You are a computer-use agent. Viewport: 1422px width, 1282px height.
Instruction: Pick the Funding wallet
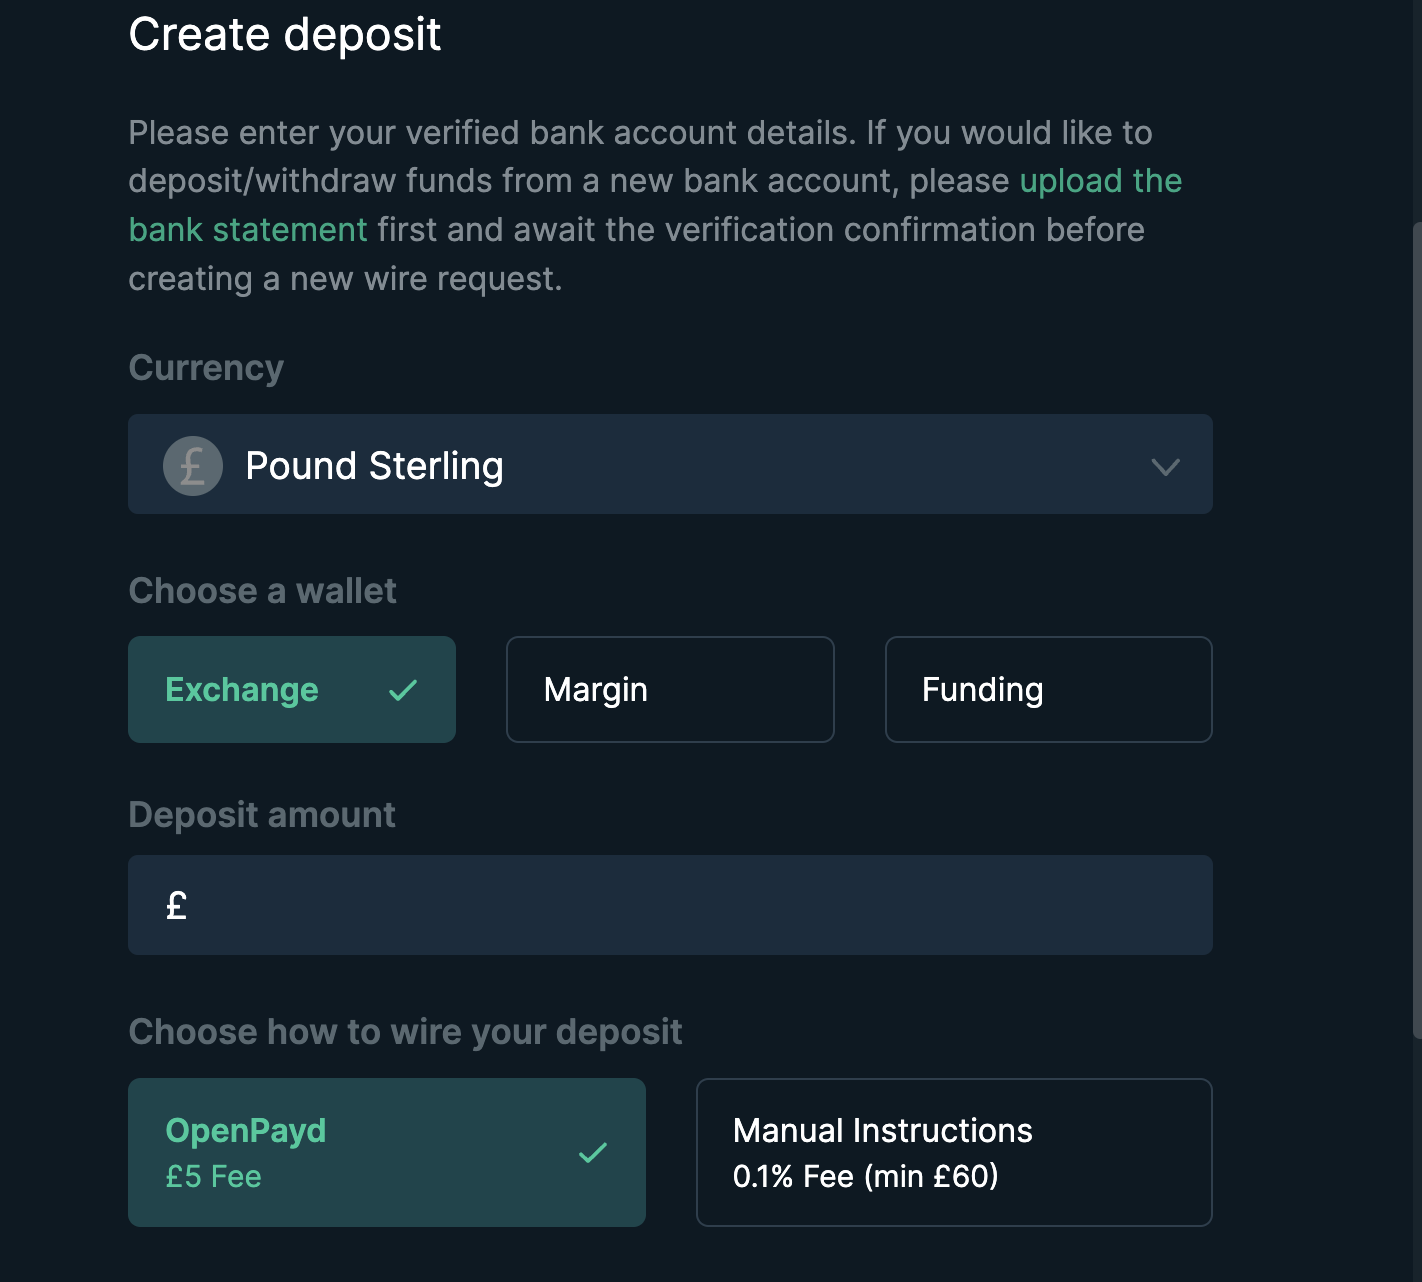(x=1049, y=689)
